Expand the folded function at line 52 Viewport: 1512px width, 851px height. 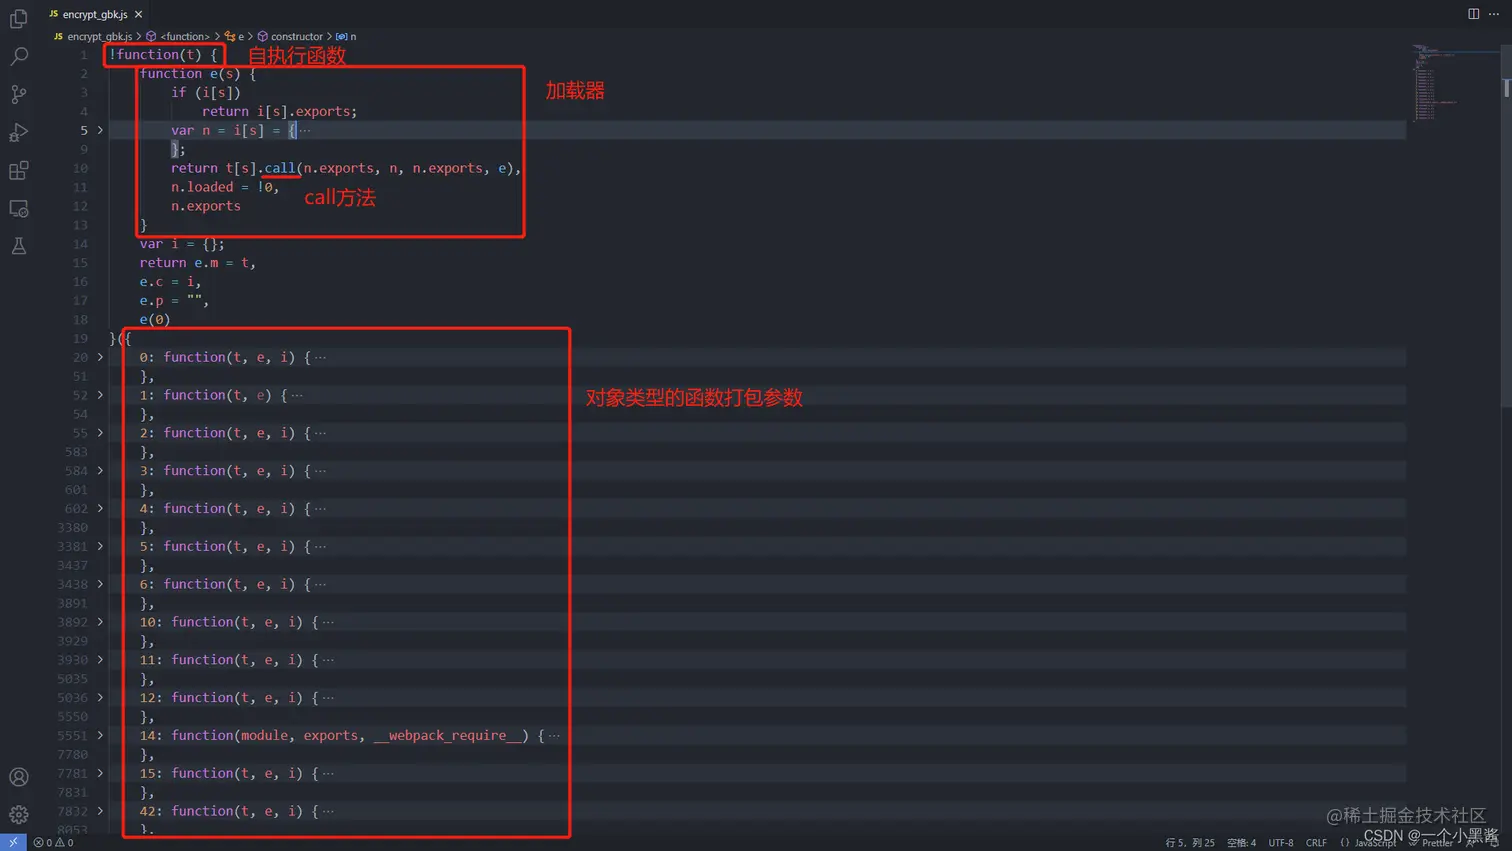[x=100, y=394]
